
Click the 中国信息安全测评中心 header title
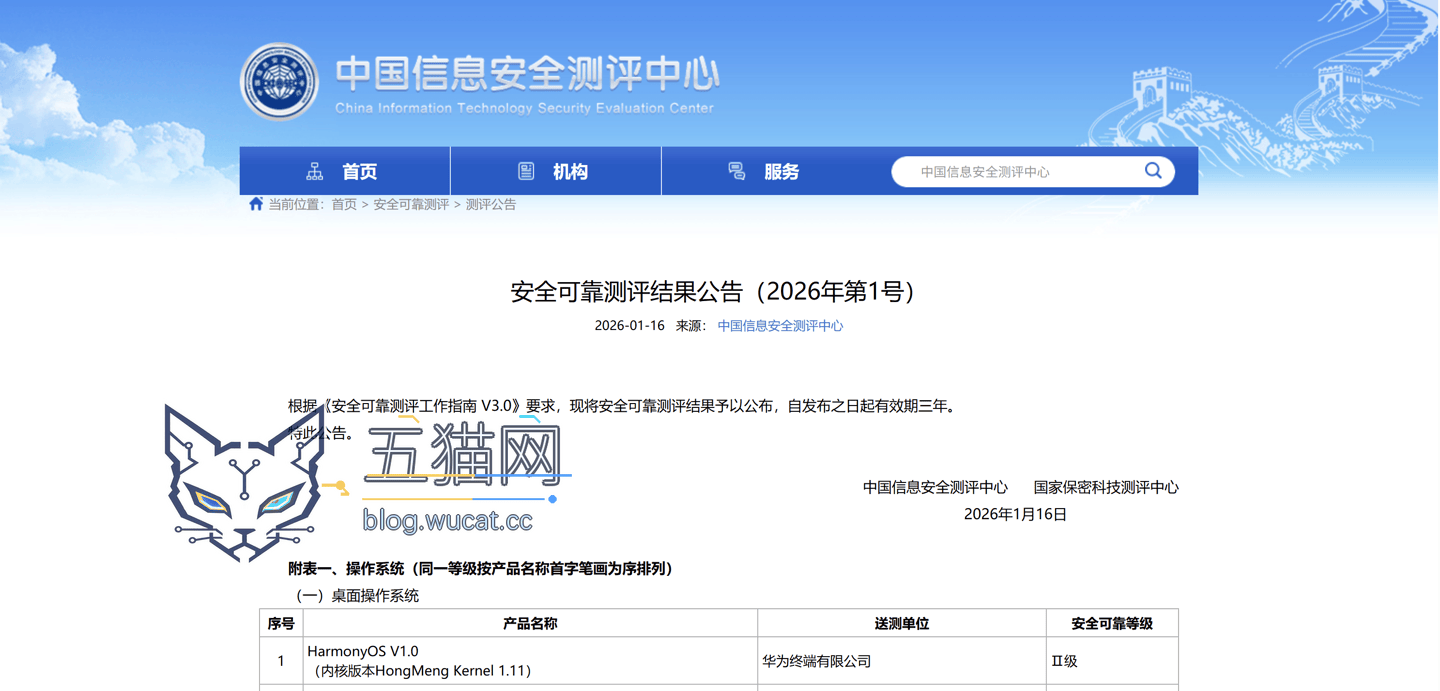(527, 73)
